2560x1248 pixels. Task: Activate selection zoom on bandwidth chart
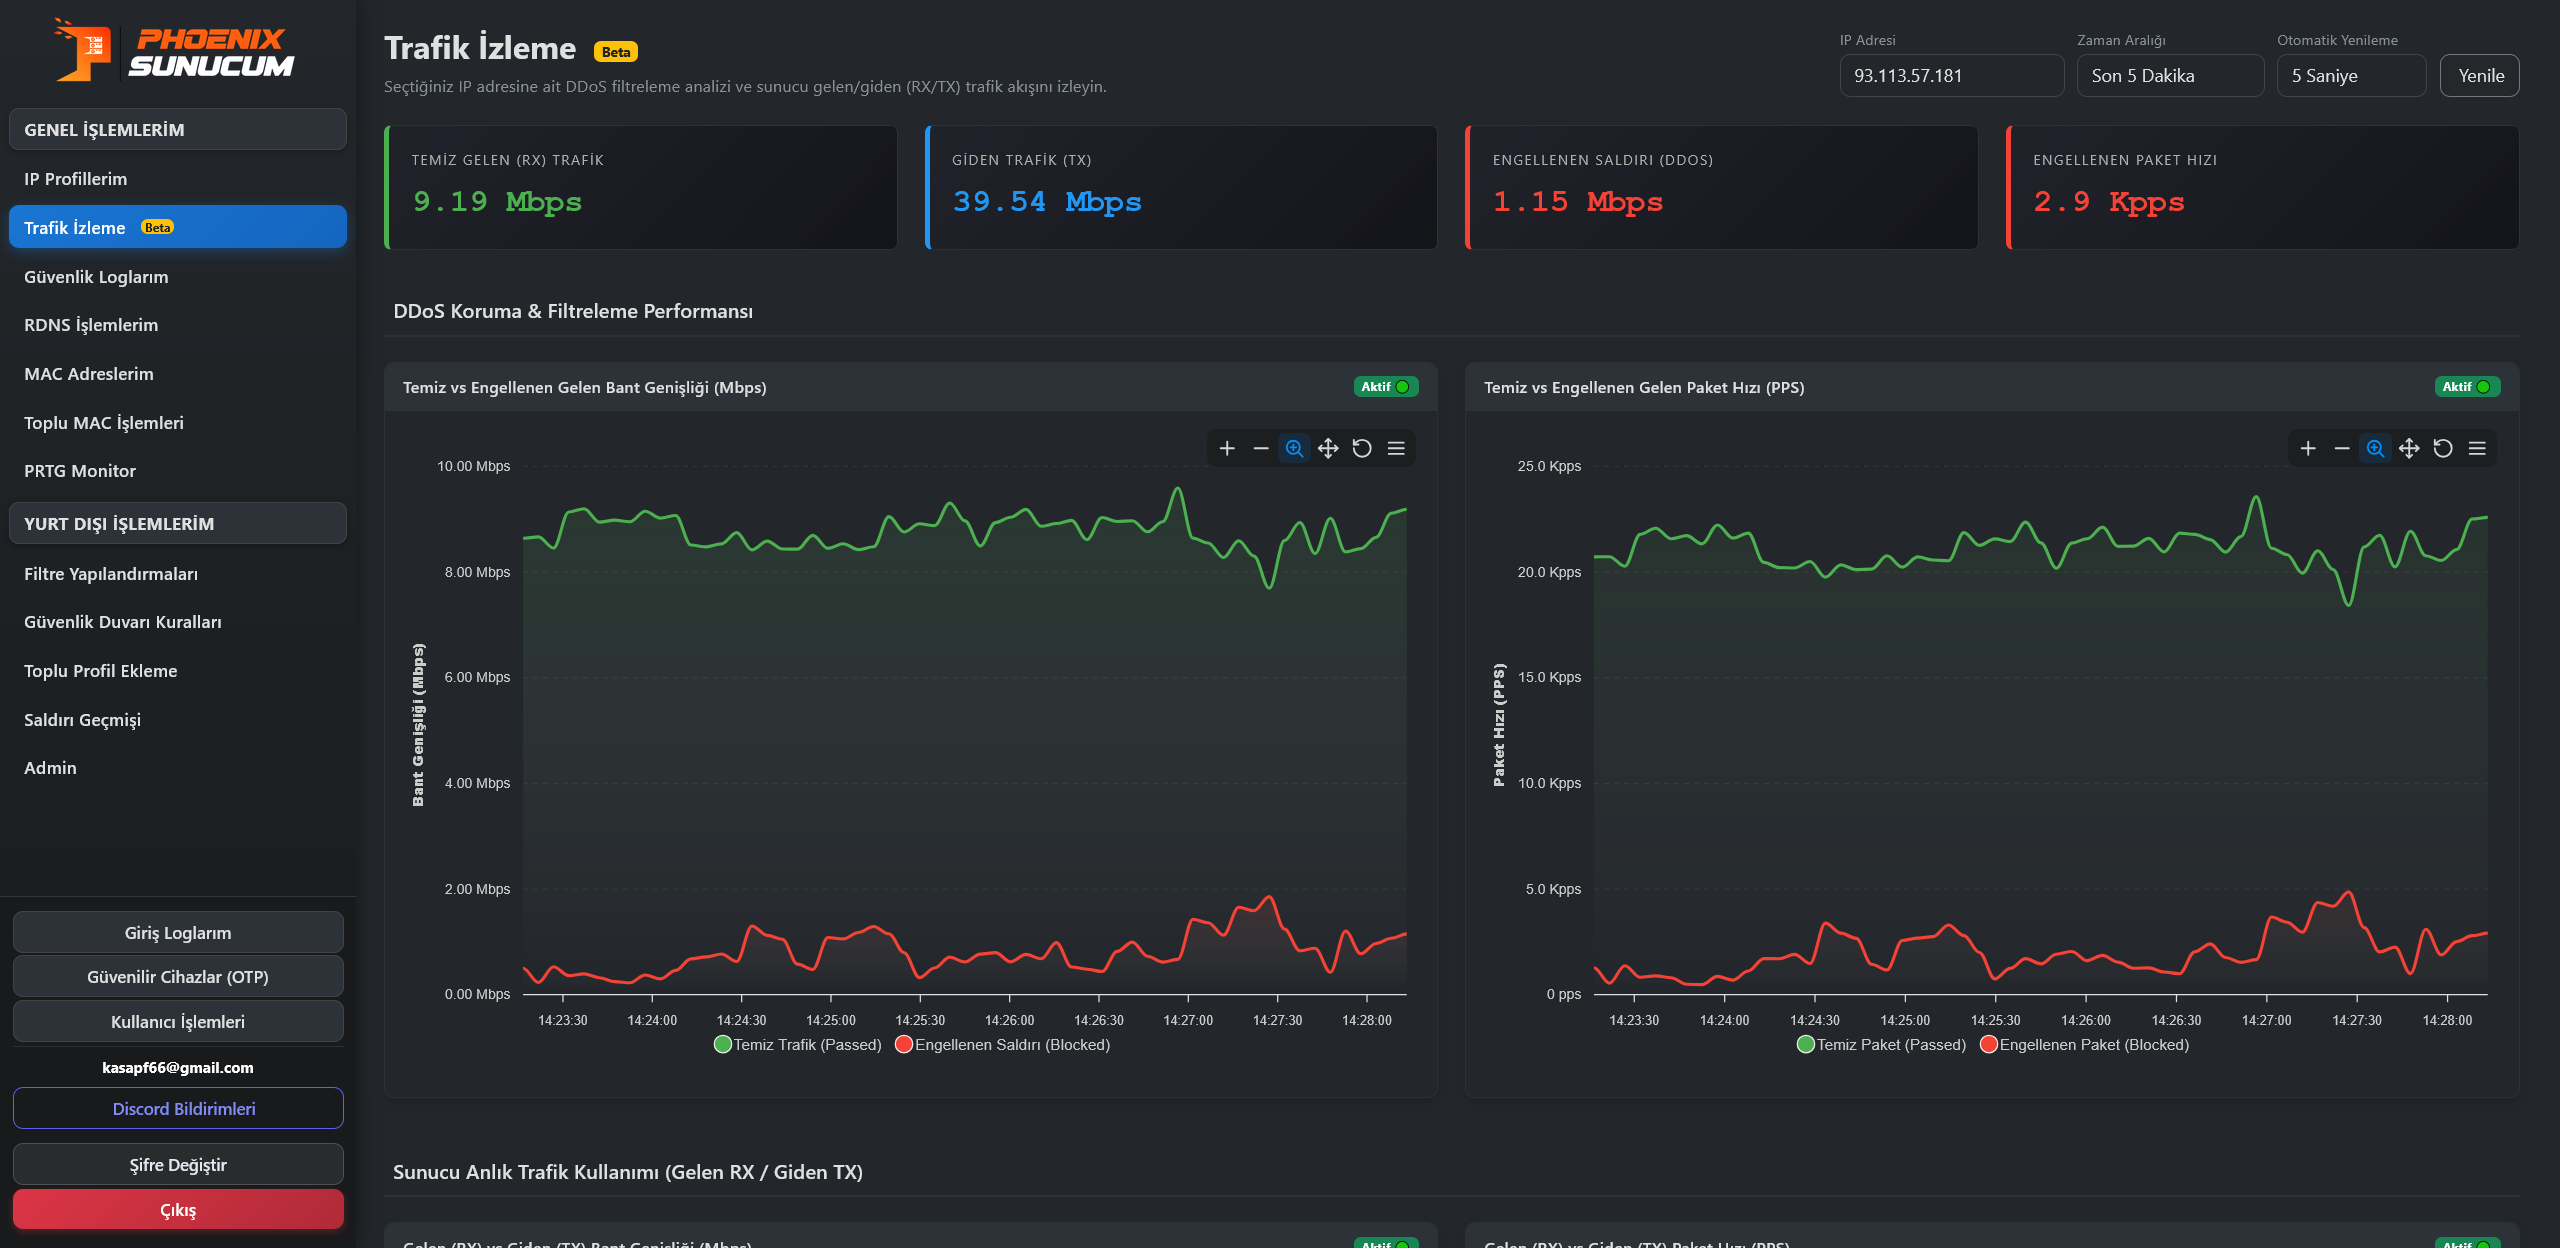pyautogui.click(x=1294, y=449)
